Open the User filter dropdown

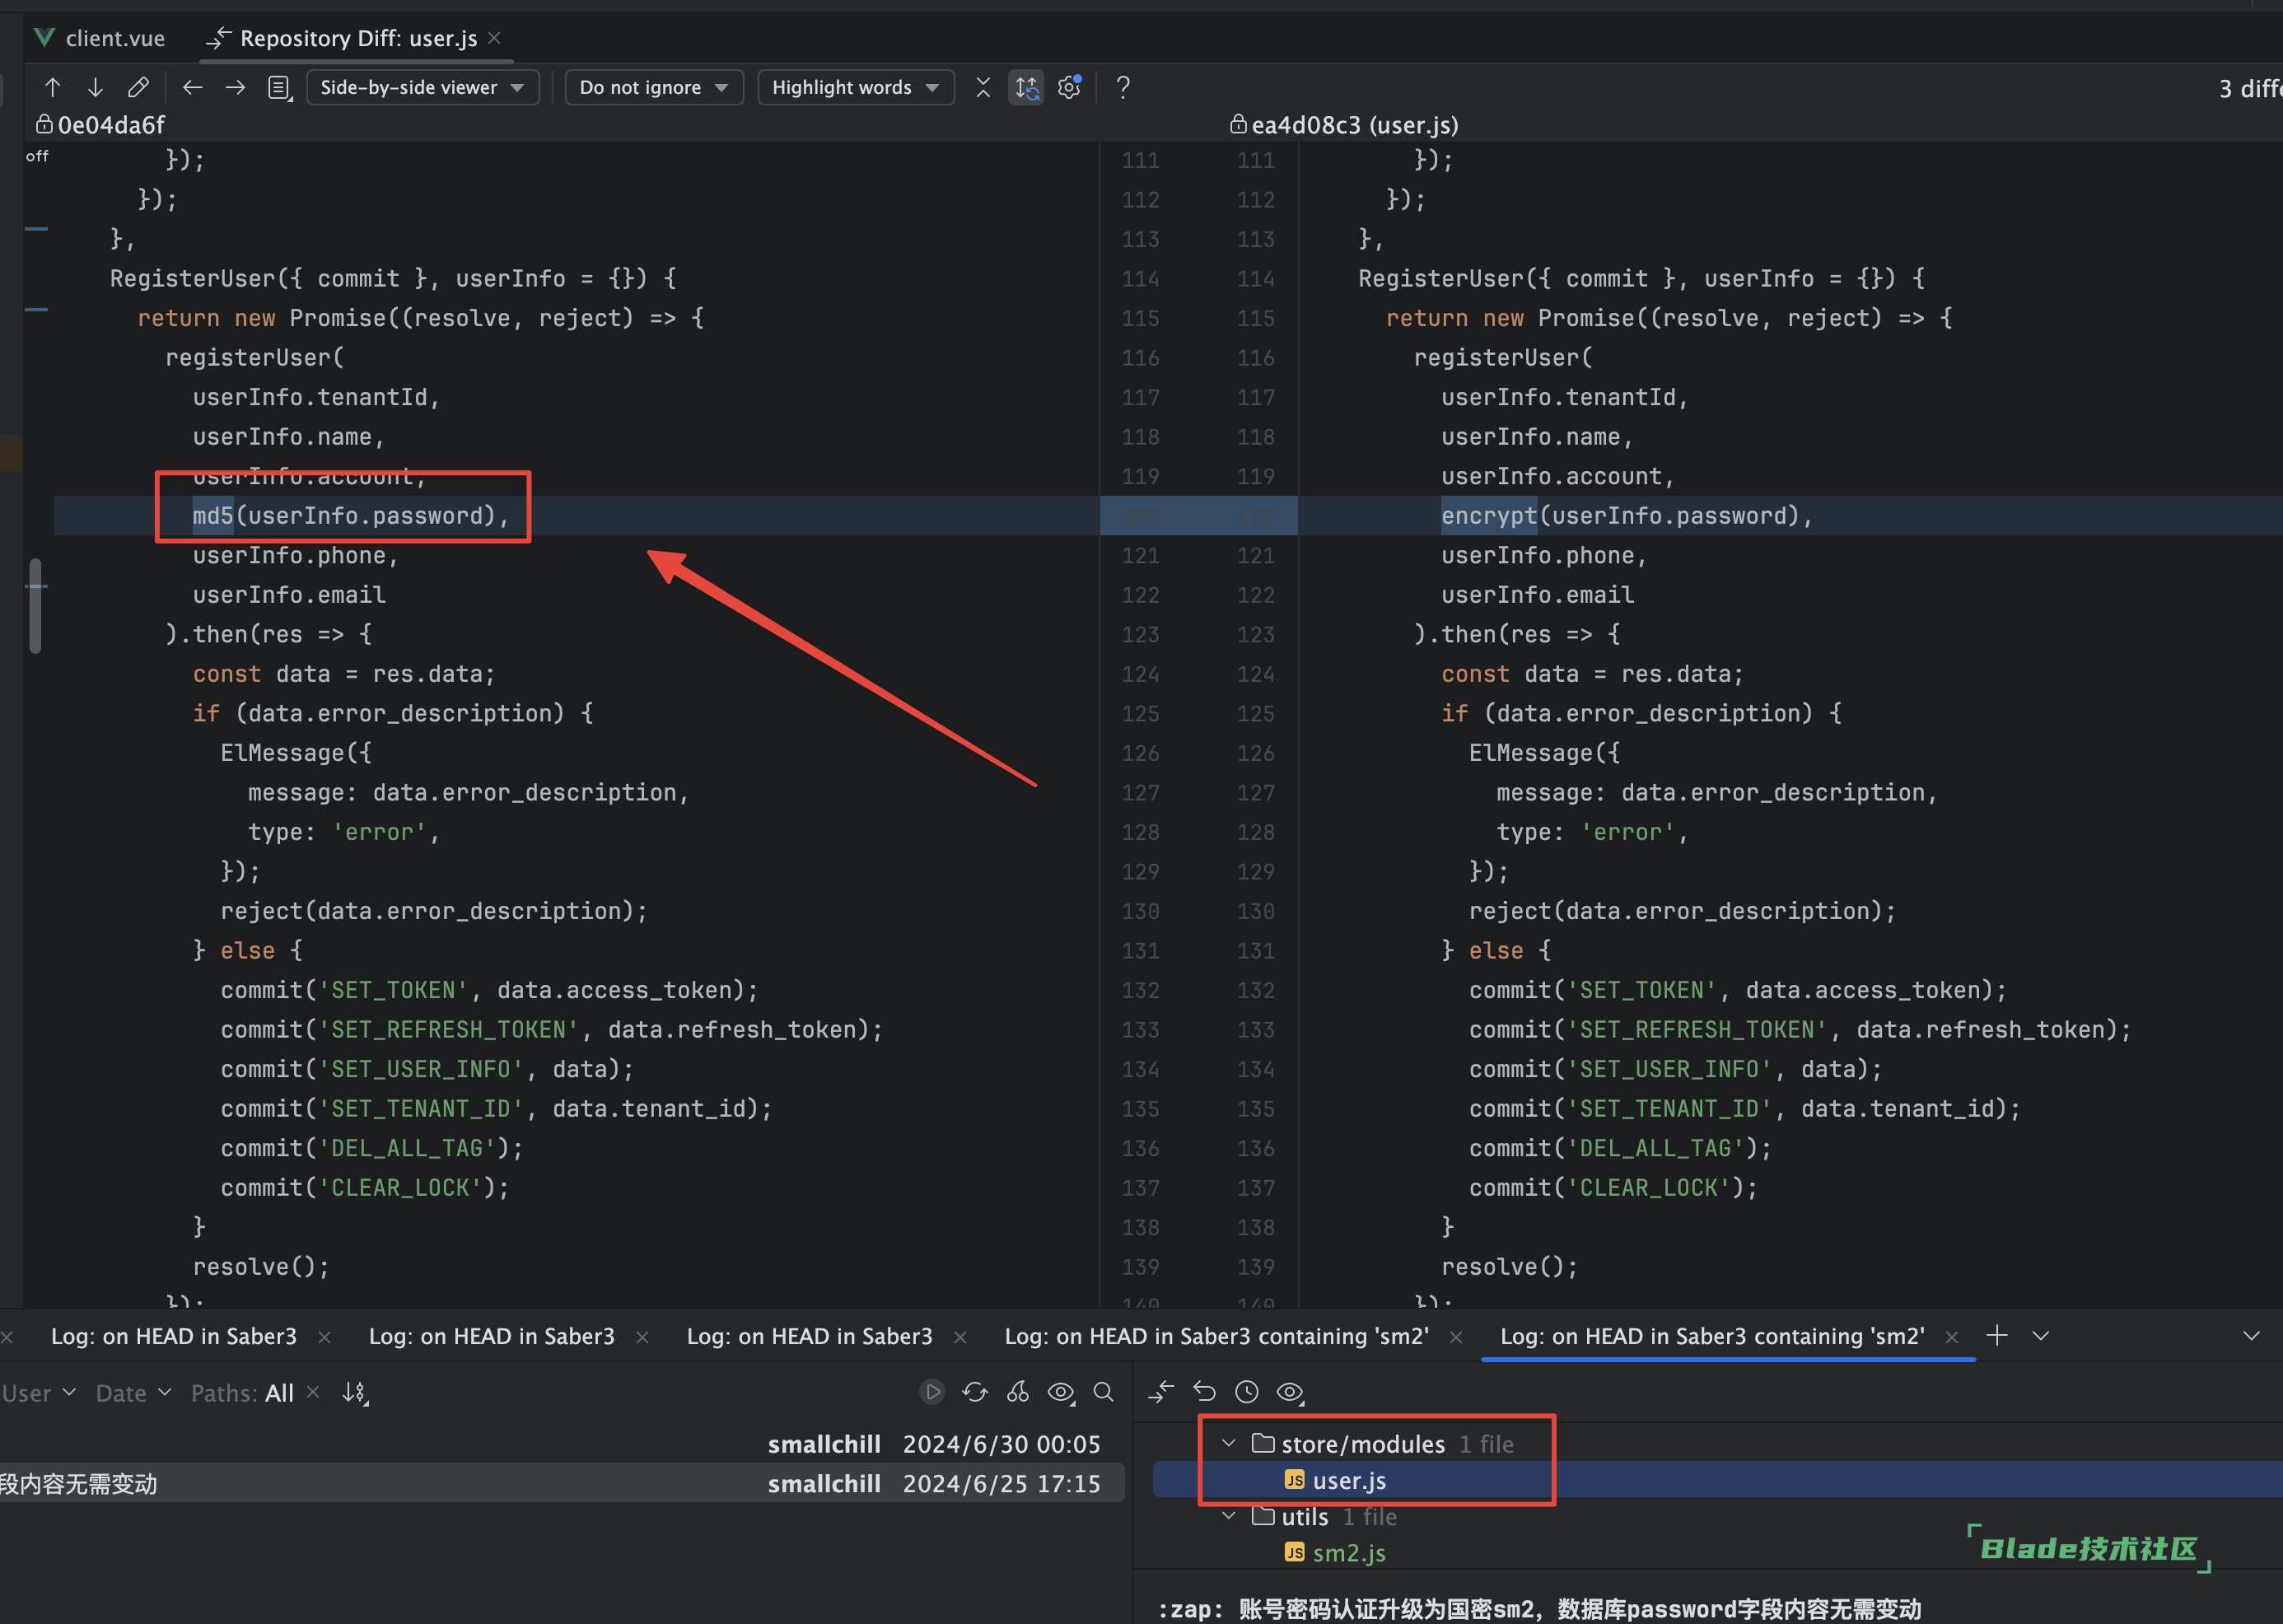click(38, 1393)
